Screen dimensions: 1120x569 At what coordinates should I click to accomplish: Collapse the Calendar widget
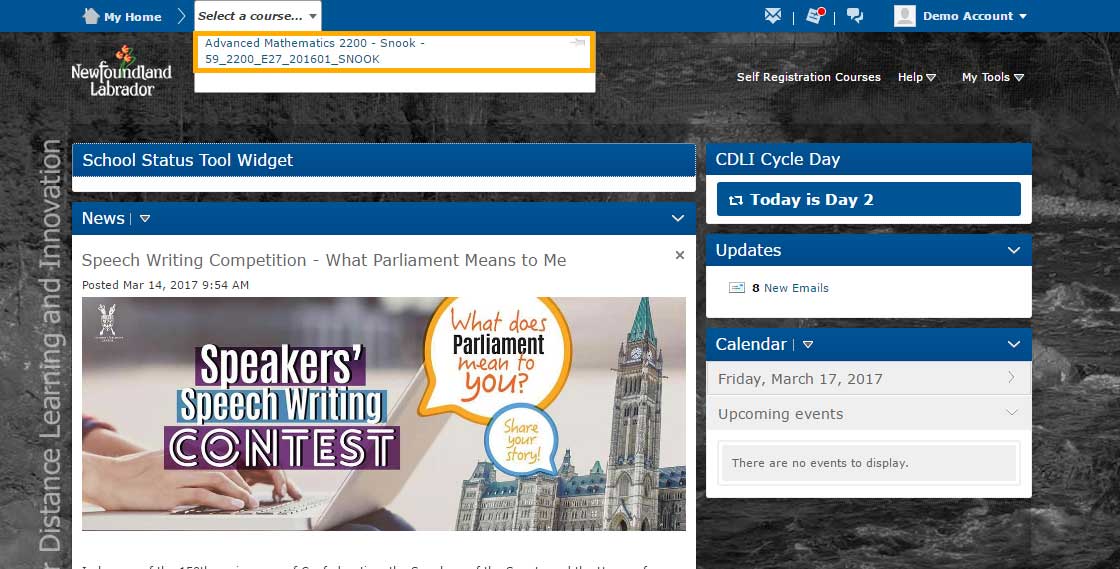coord(1014,344)
